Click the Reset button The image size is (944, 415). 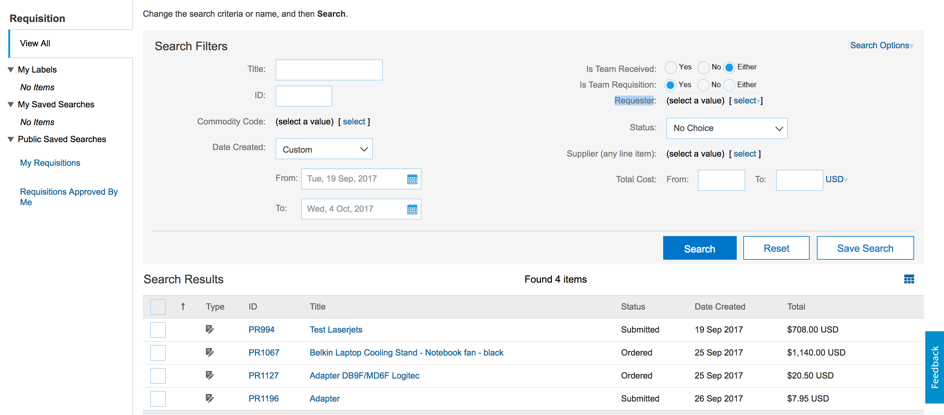[776, 248]
